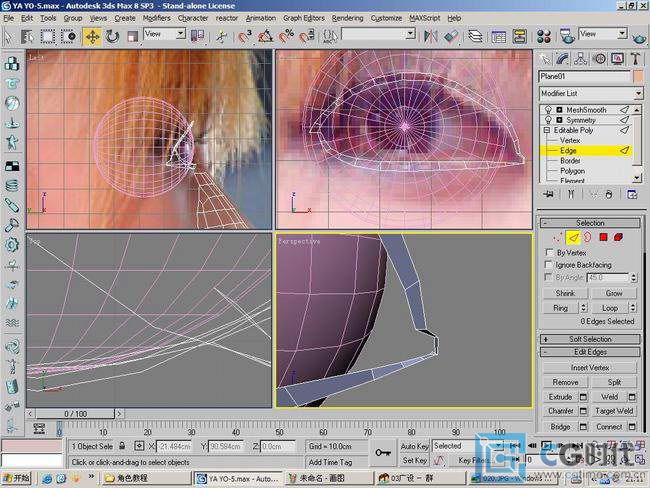Click the Grow selection button
650x488 pixels.
[x=614, y=293]
